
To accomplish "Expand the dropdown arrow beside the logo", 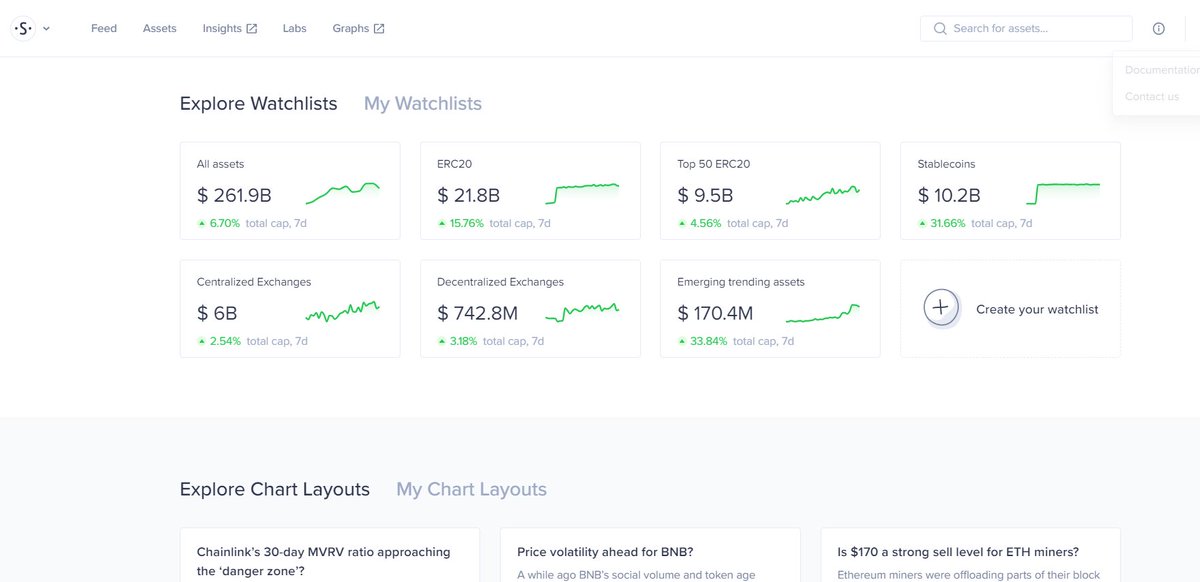I will (46, 29).
